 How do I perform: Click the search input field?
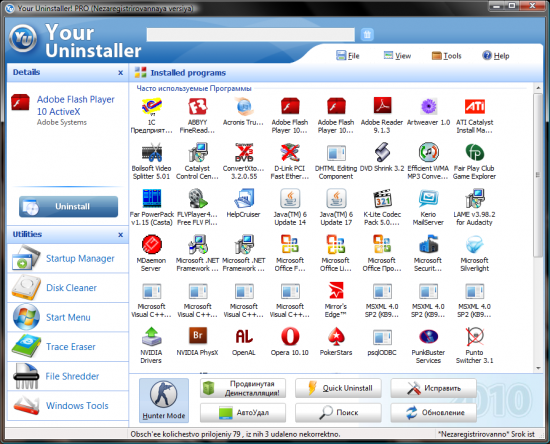click(x=251, y=35)
